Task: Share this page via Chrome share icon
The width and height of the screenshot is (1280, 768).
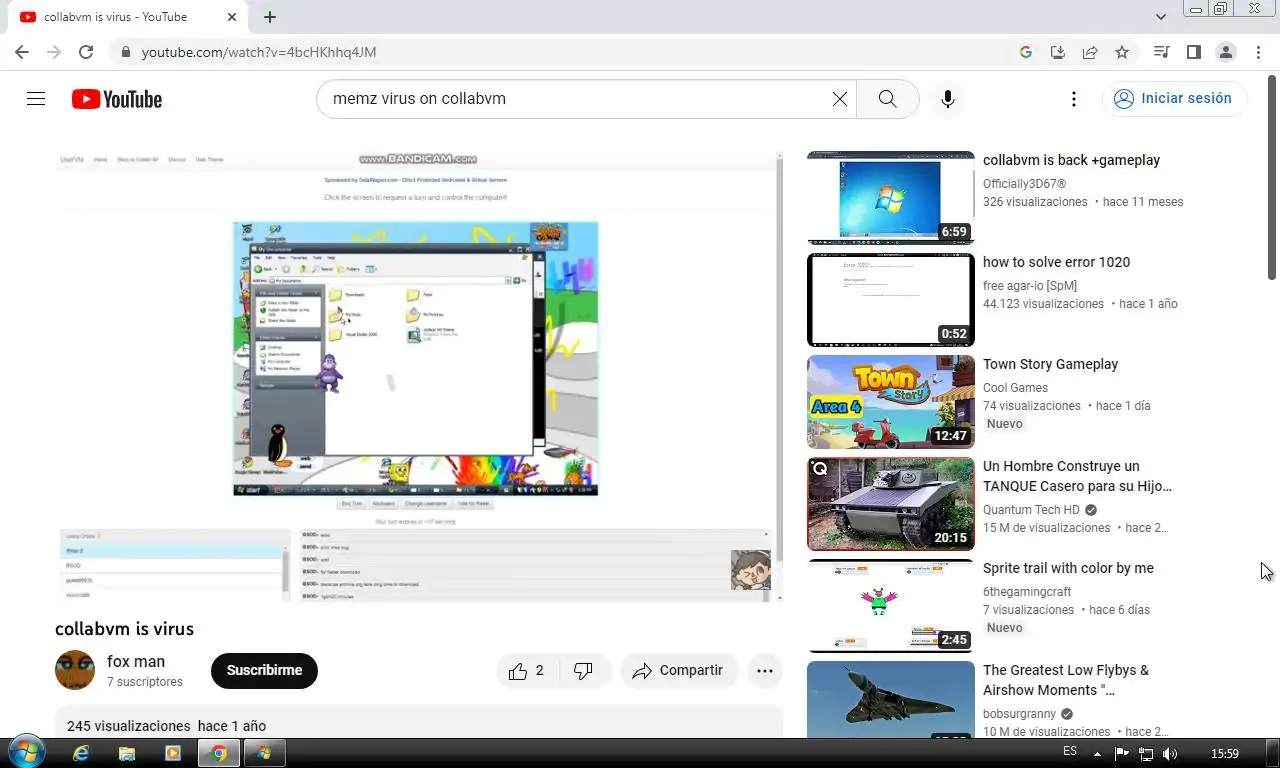Action: pos(1090,52)
